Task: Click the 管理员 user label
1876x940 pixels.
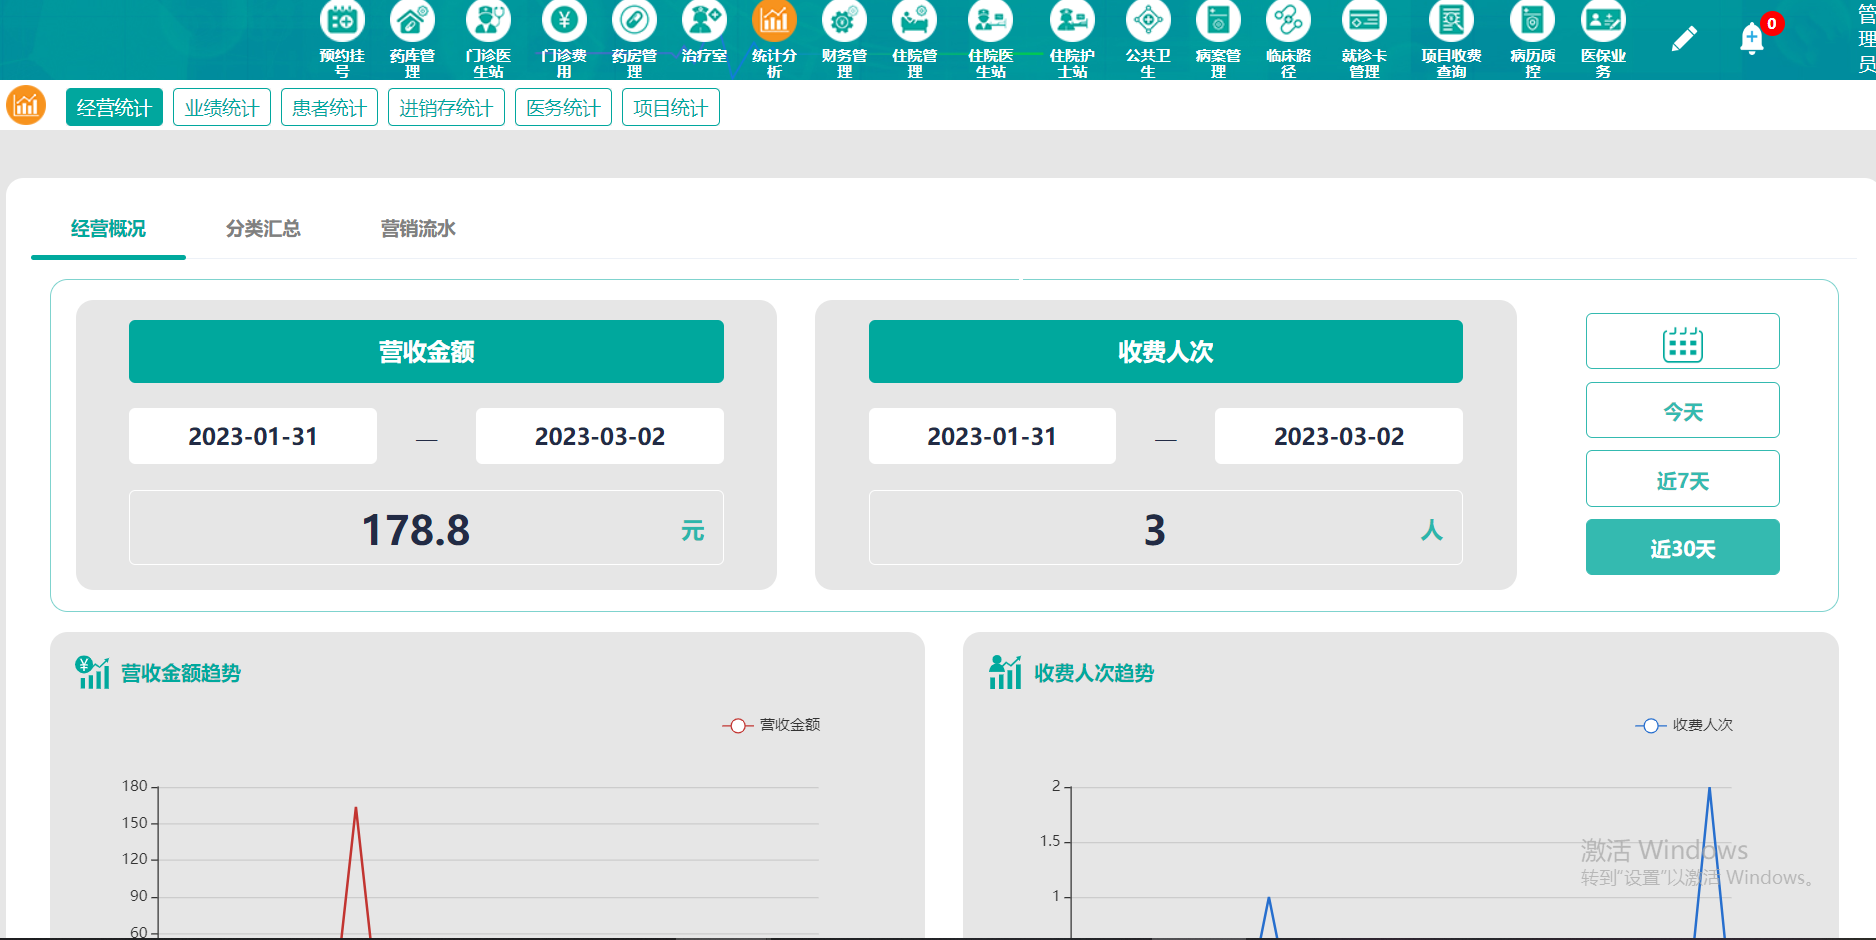Action: point(1866,39)
